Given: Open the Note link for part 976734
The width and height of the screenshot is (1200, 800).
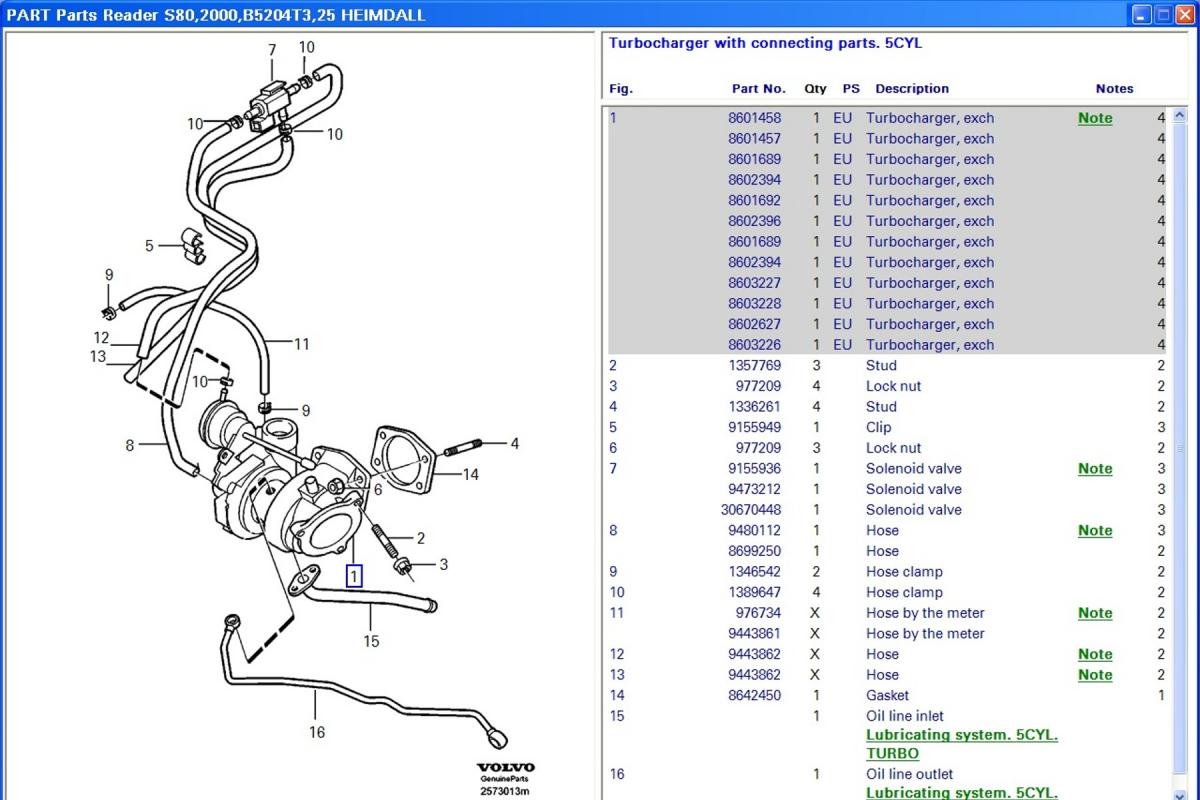Looking at the screenshot, I should (x=1095, y=613).
